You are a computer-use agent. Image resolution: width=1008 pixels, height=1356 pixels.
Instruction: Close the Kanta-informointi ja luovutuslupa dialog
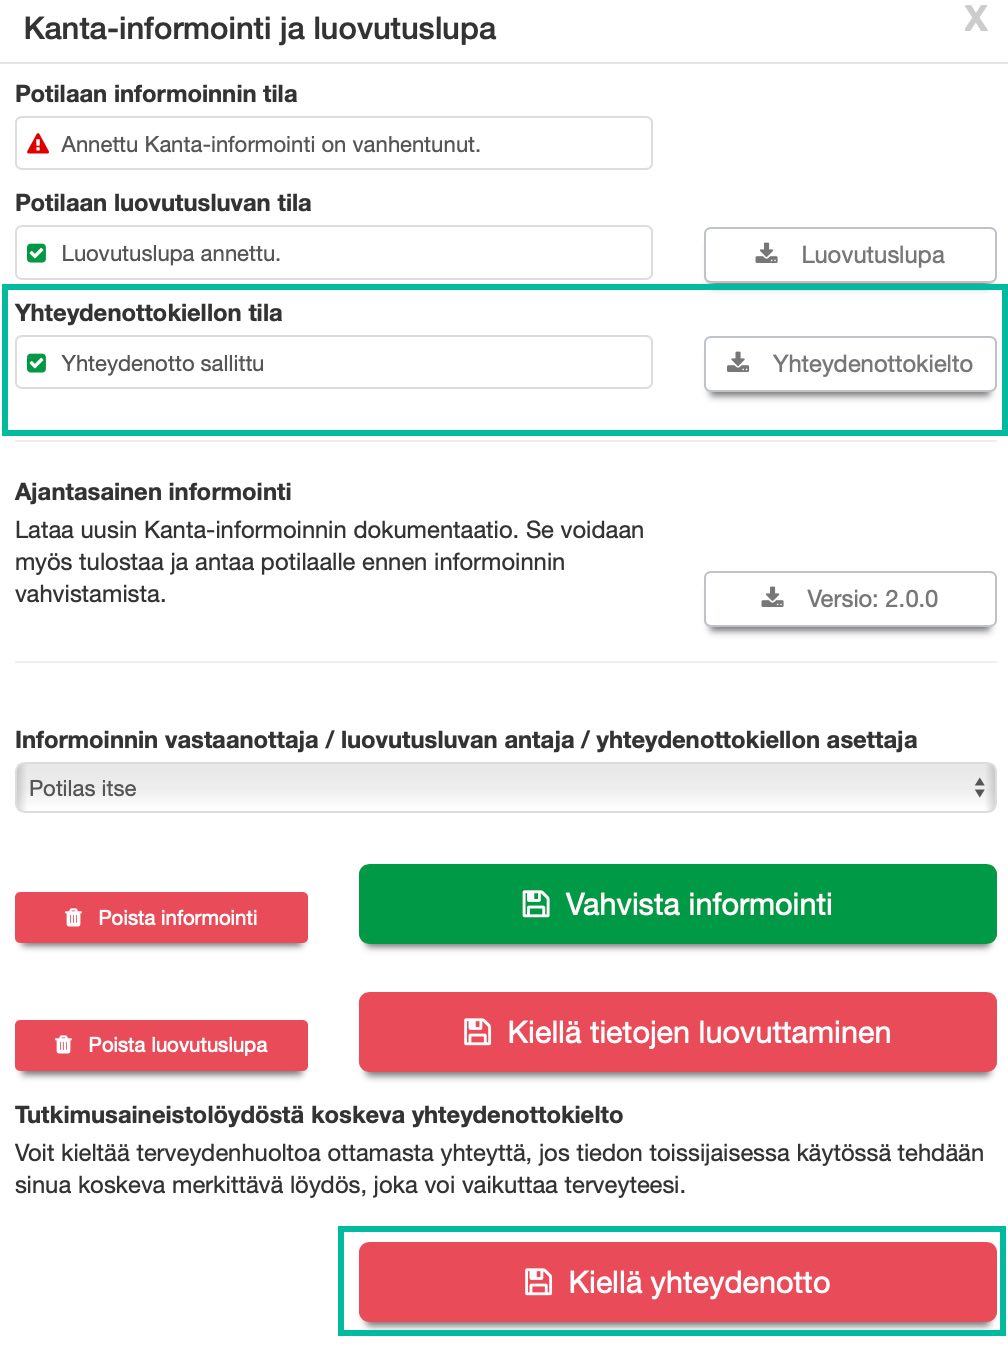tap(976, 19)
